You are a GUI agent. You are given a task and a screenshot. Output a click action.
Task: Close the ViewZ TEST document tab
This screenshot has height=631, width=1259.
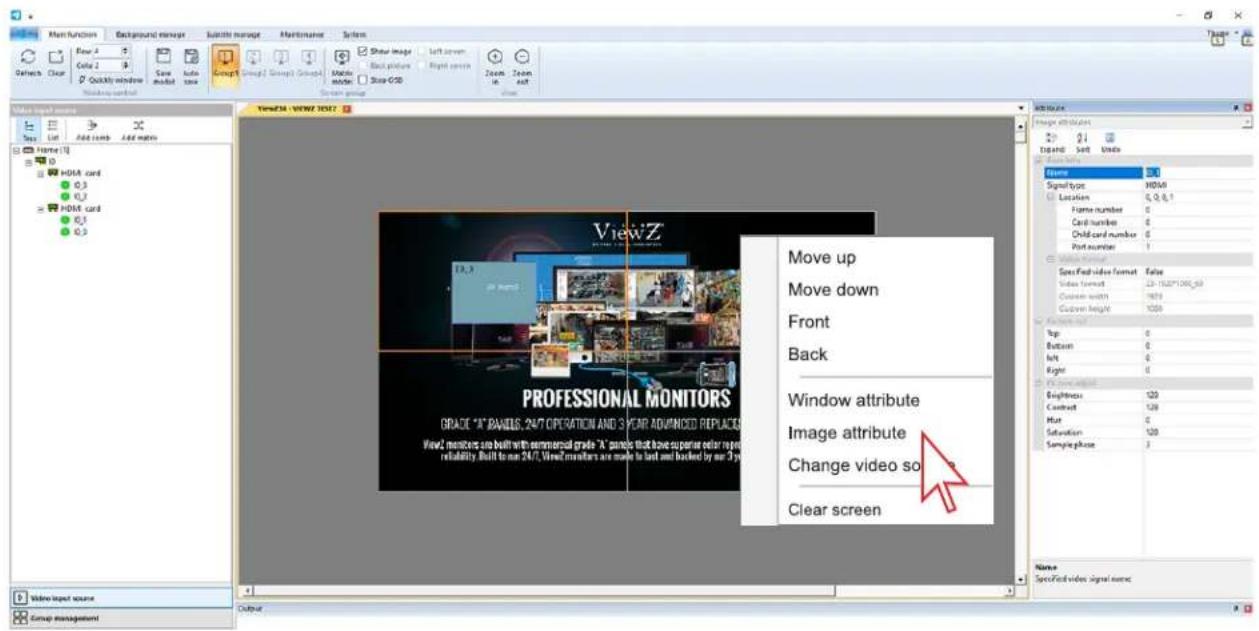[x=347, y=108]
